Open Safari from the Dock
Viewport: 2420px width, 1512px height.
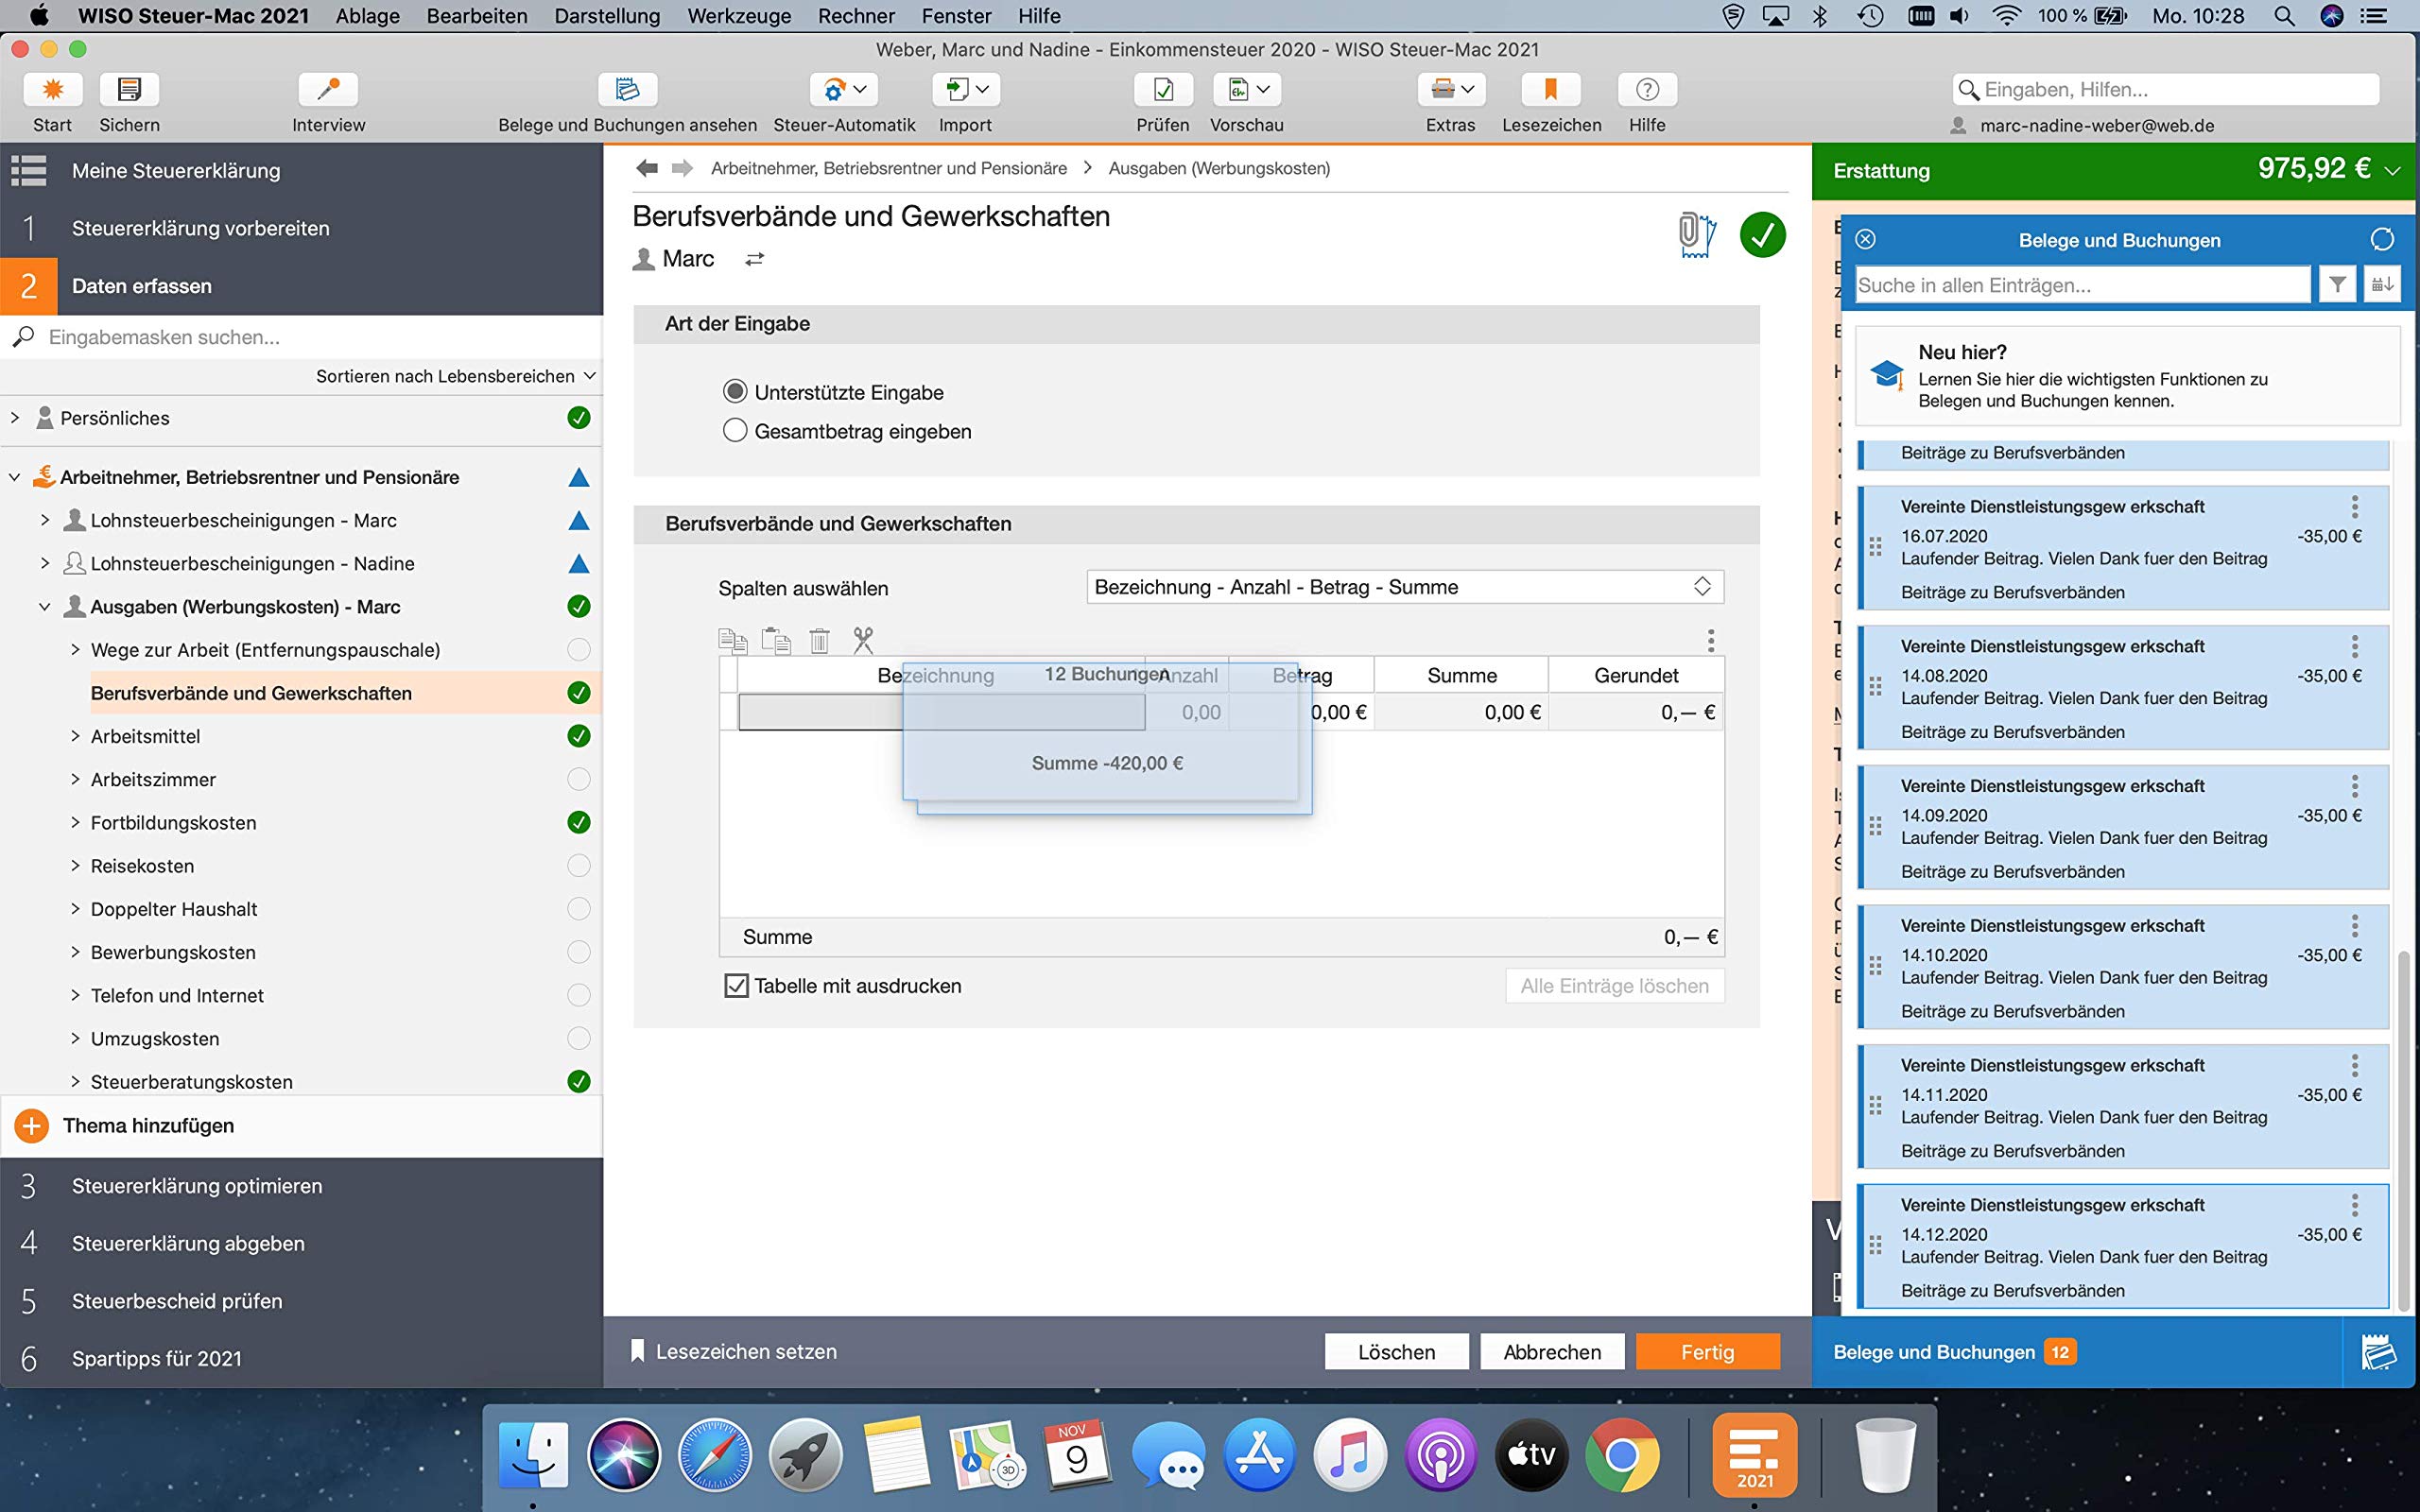714,1454
